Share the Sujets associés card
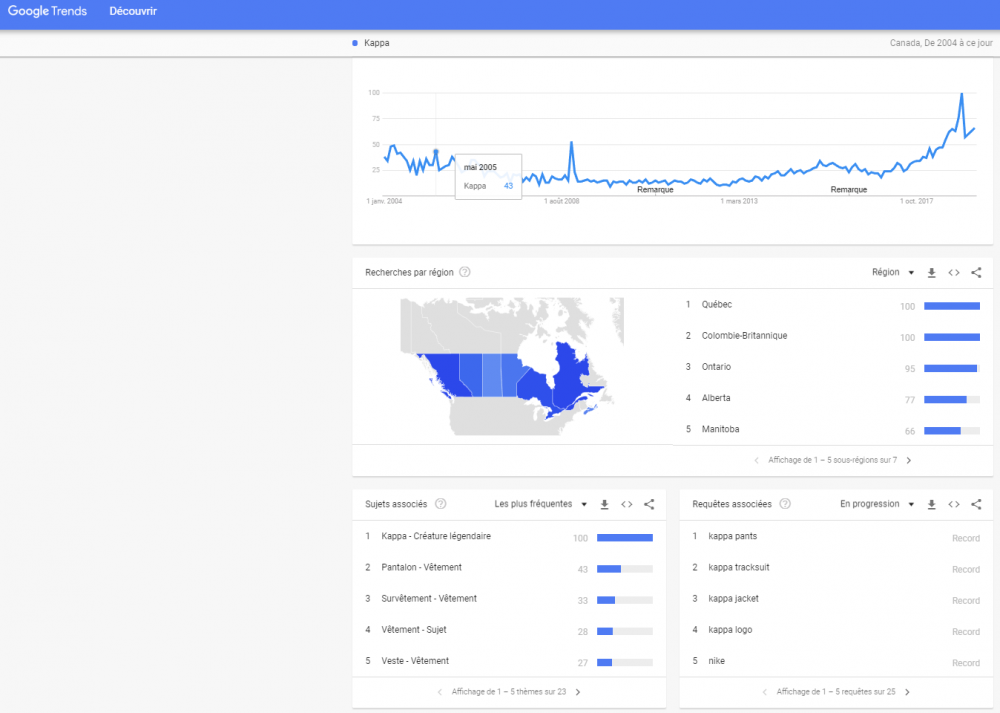Viewport: 1000px width, 713px height. tap(649, 505)
